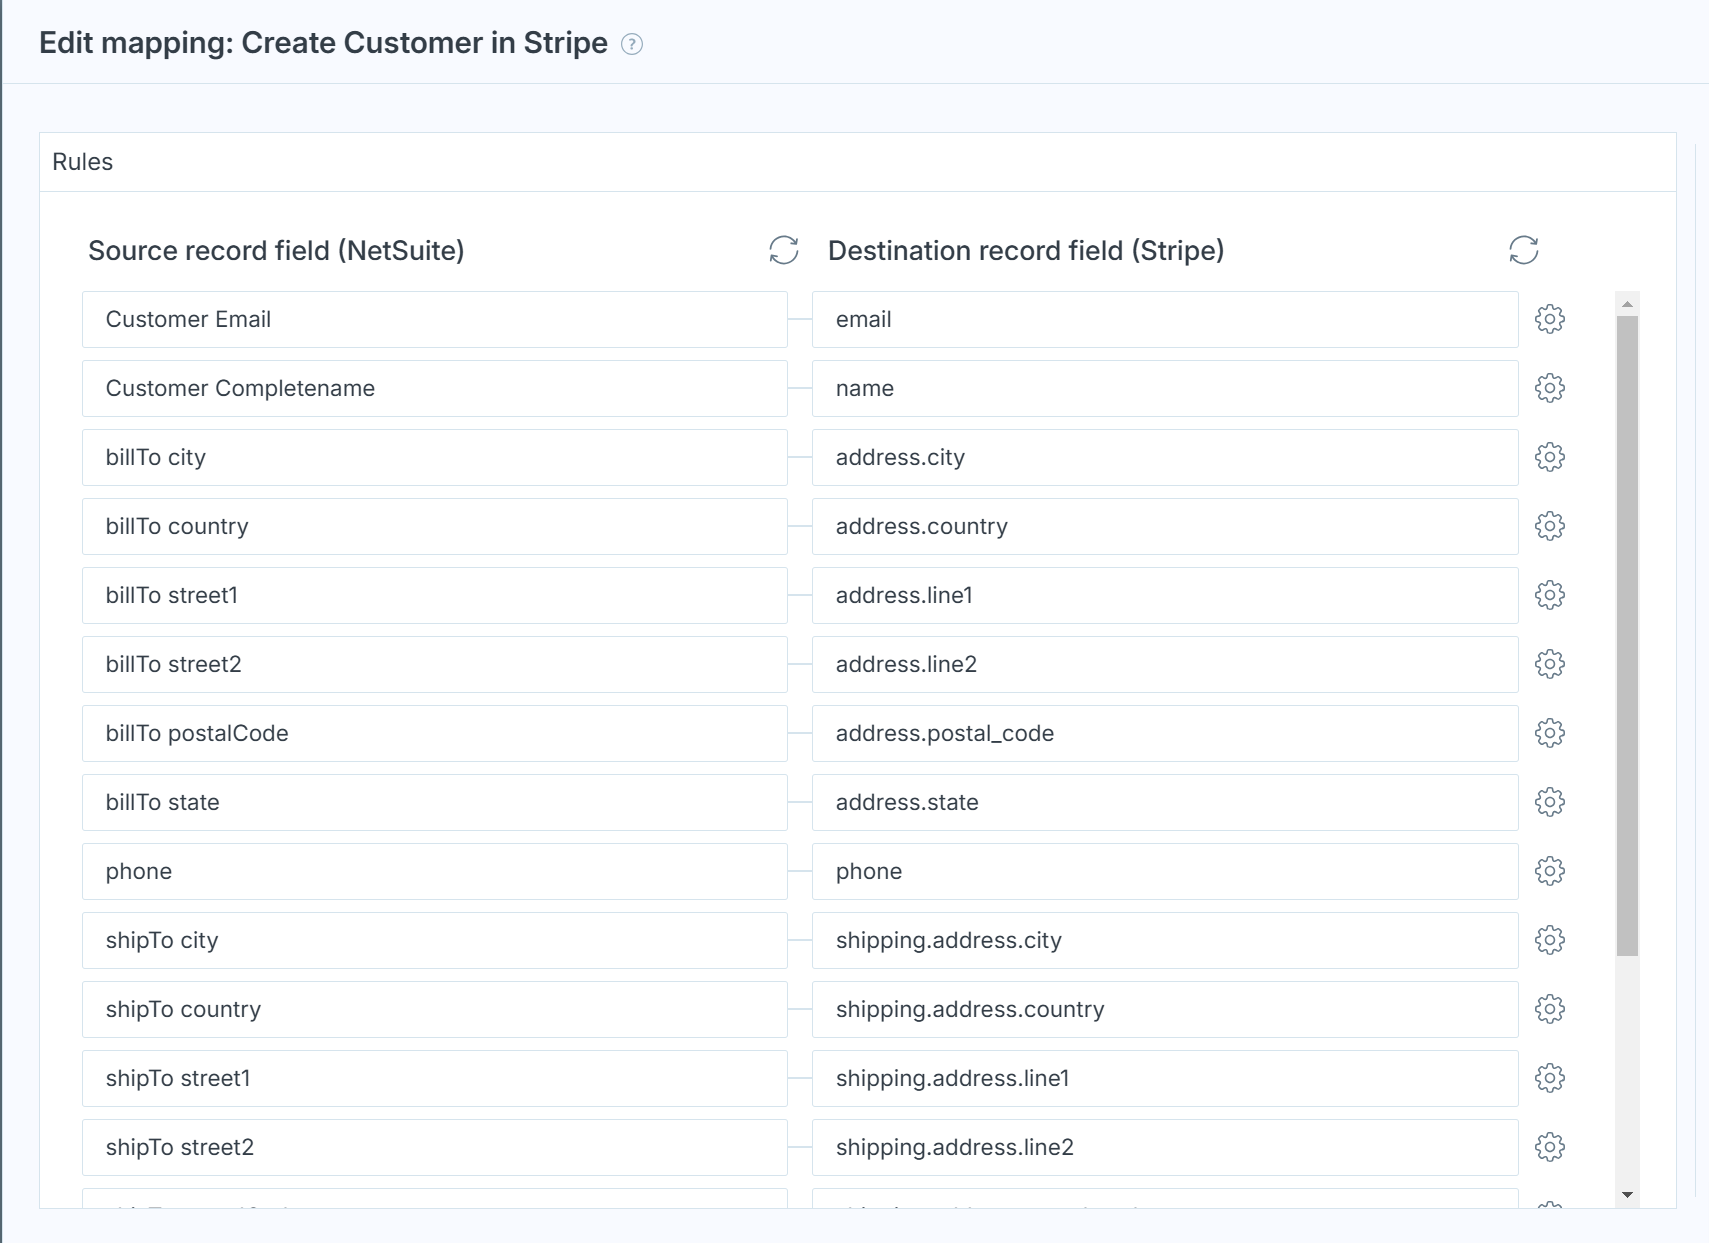Edit the address.line2 destination field
1709x1243 pixels.
(x=1164, y=665)
